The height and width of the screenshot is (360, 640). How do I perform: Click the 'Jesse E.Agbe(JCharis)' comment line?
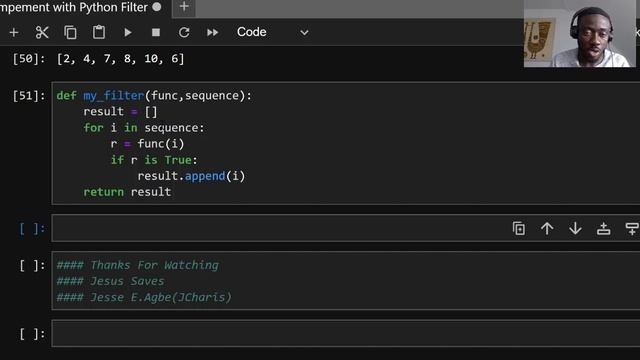tap(144, 297)
